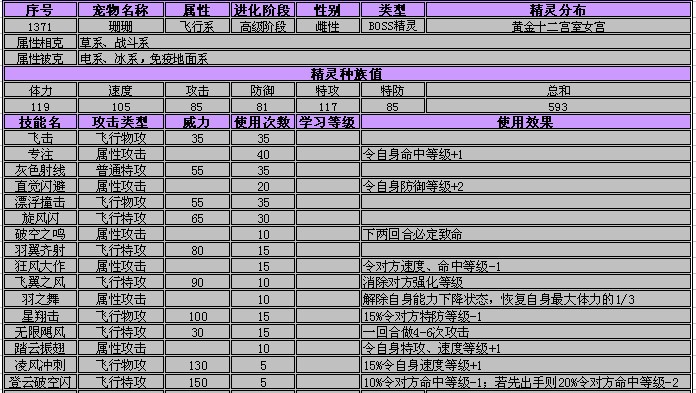696x393 pixels.
Task: Click the skill name 飞击
Action: click(x=40, y=138)
